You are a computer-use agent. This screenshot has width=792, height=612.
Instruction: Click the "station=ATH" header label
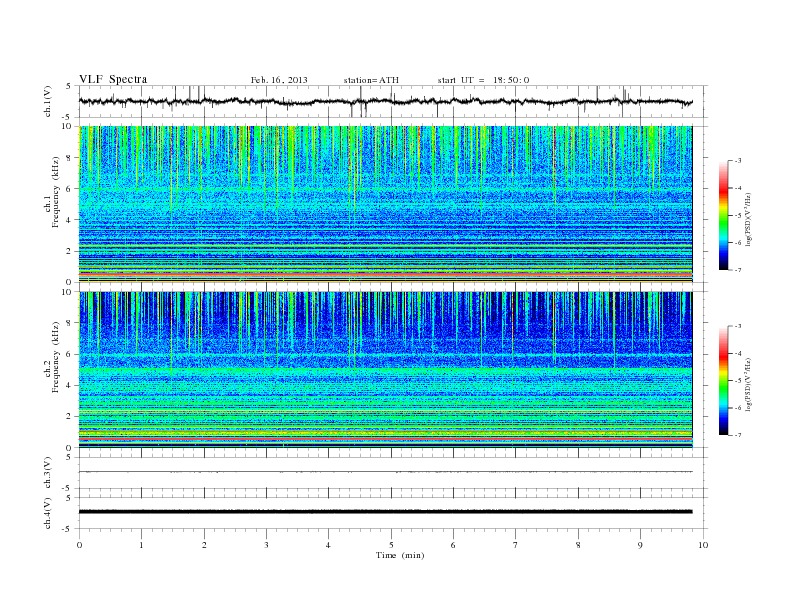click(371, 80)
